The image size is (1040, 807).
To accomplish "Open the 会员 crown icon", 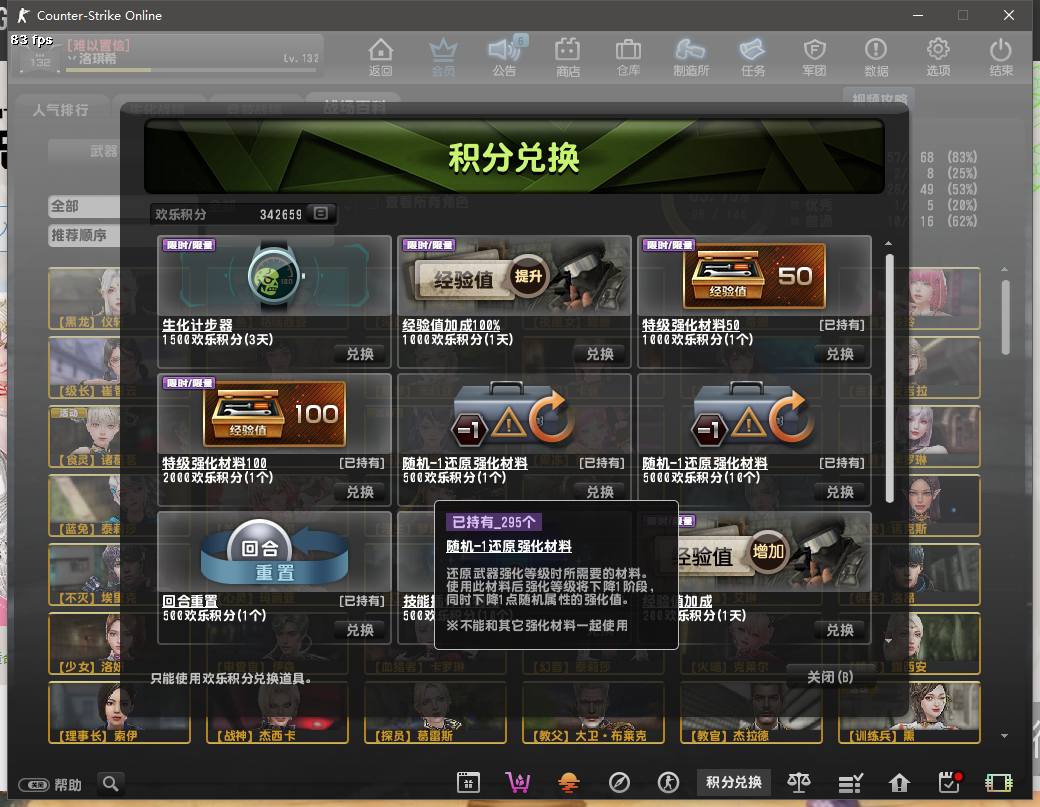I will click(x=443, y=57).
